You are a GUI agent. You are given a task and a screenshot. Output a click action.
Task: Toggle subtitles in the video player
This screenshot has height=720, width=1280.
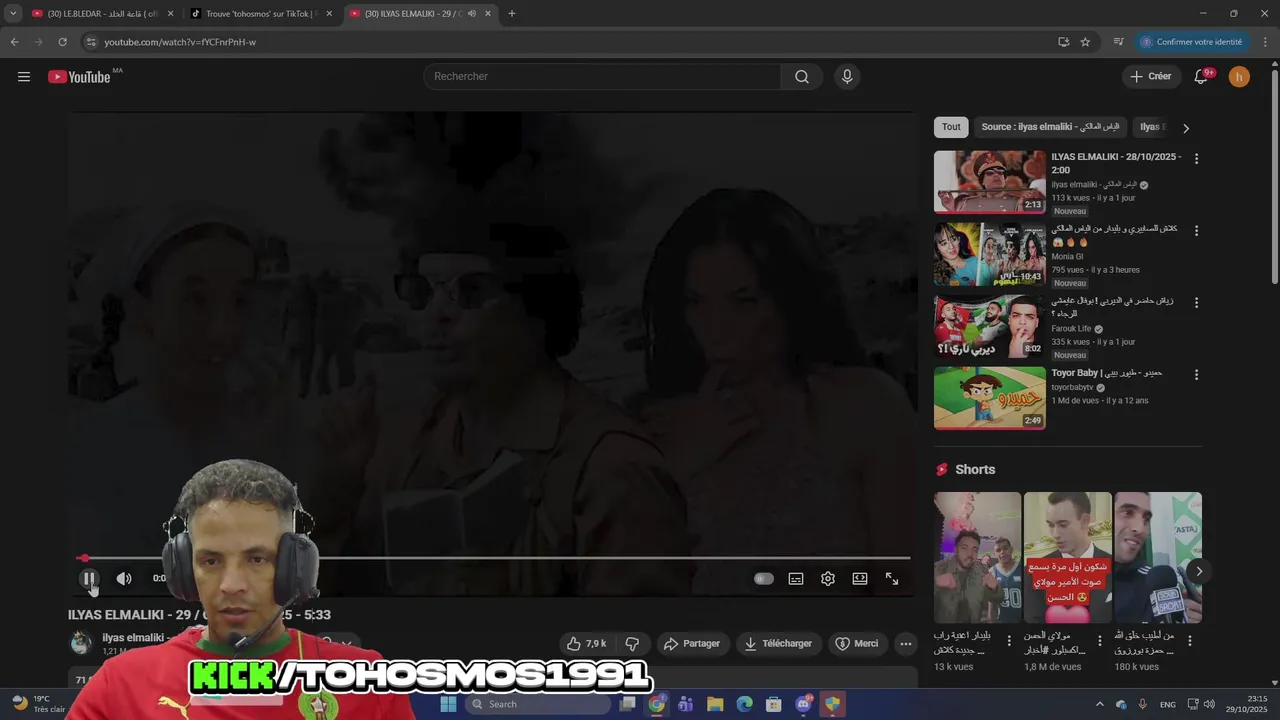[796, 578]
